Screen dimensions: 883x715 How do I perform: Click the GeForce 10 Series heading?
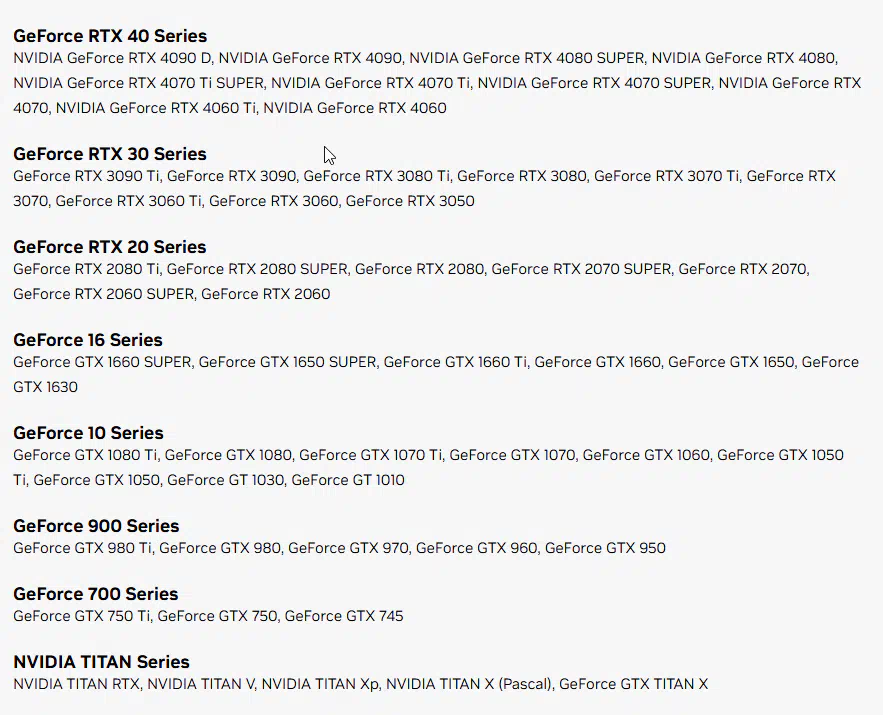tap(89, 433)
